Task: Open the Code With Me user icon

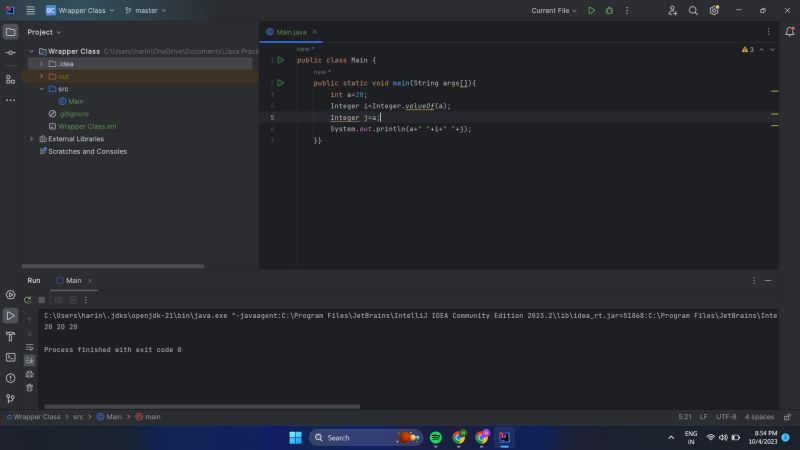Action: (x=672, y=10)
